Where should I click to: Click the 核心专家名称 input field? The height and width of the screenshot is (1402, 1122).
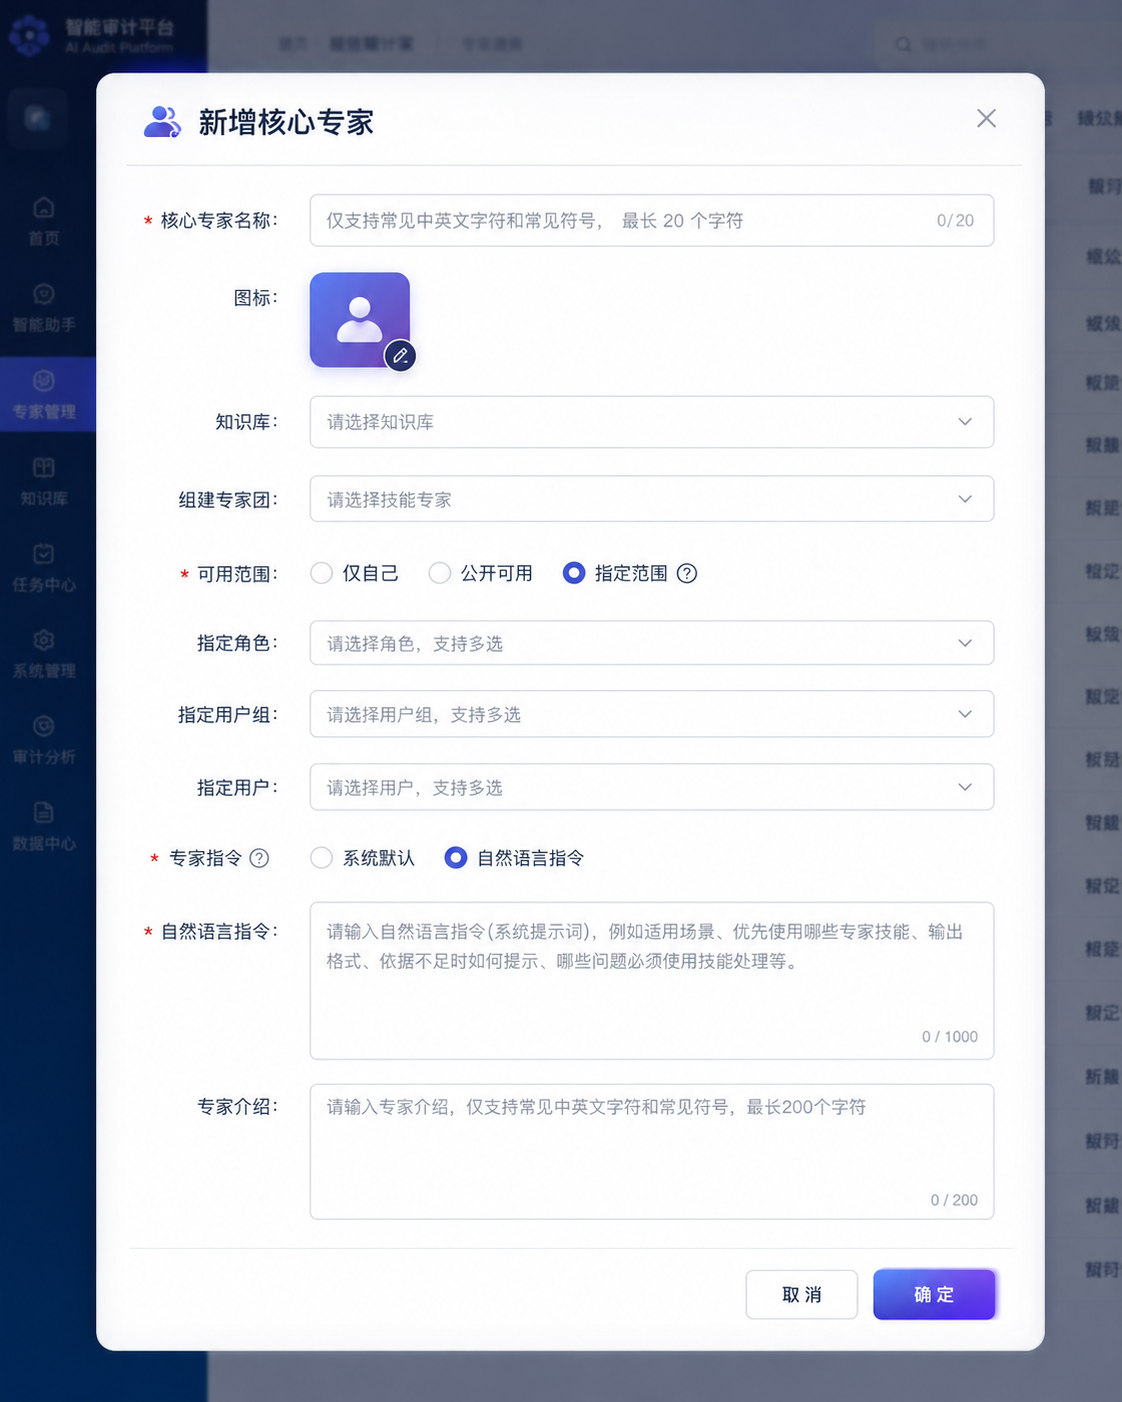pos(652,220)
